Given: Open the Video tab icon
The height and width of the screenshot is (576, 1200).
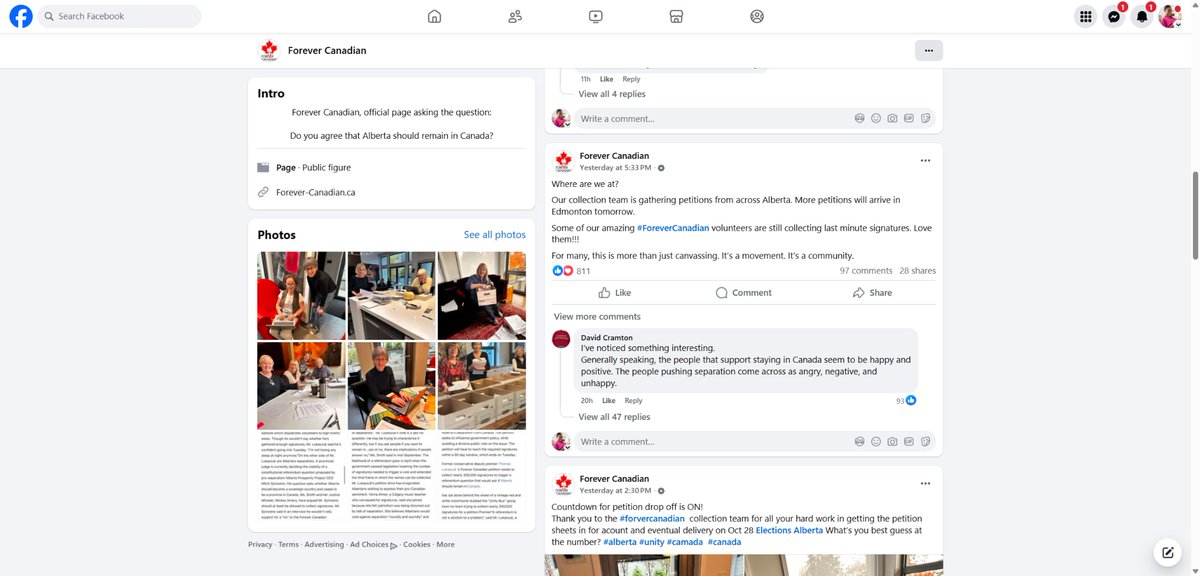Looking at the screenshot, I should [x=596, y=16].
